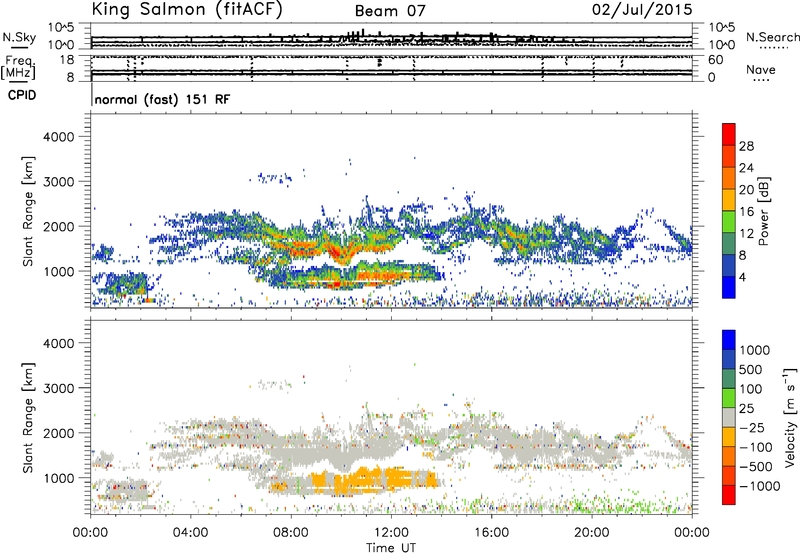Click the blue bottom of power colorbar
Viewport: 800px width, 554px height.
(729, 287)
